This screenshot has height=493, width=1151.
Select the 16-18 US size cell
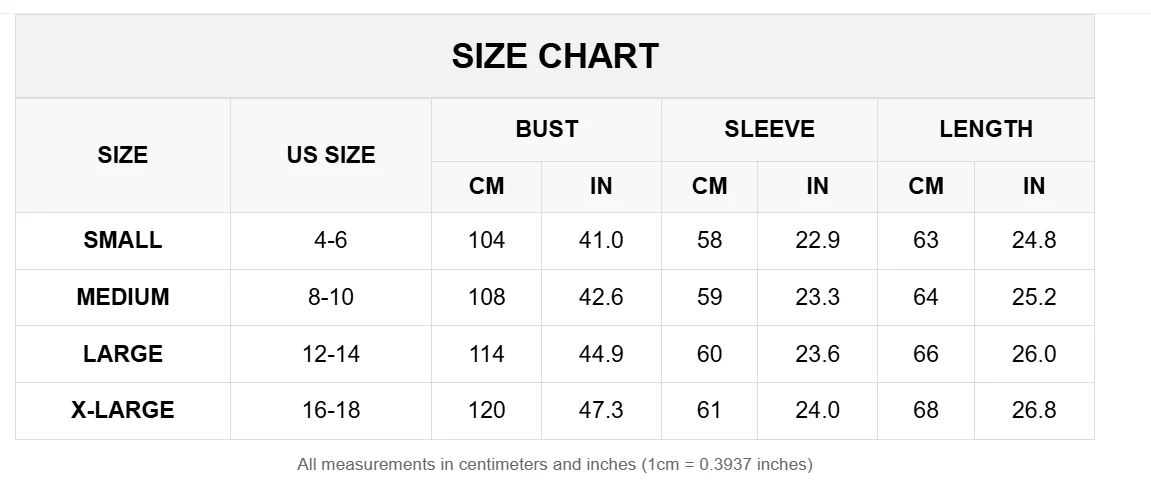click(x=331, y=410)
